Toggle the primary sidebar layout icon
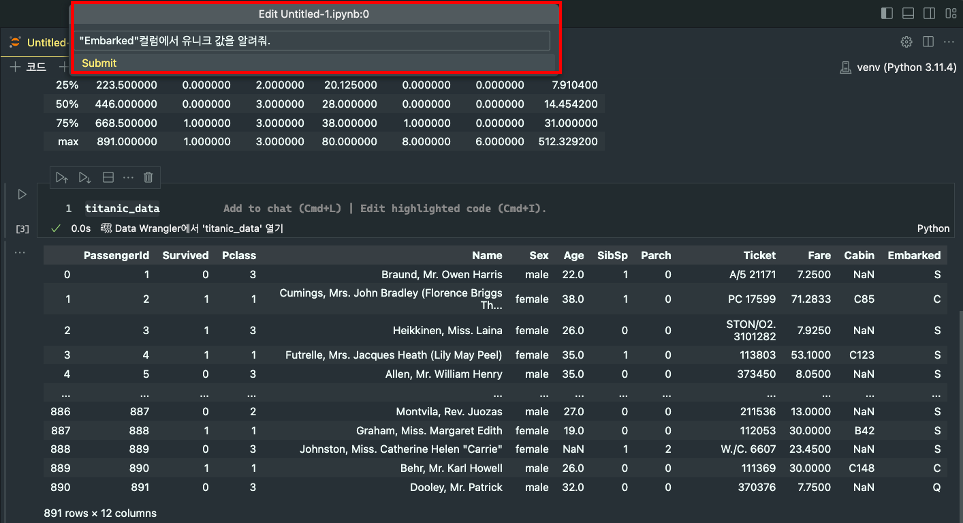The width and height of the screenshot is (963, 523). click(886, 14)
